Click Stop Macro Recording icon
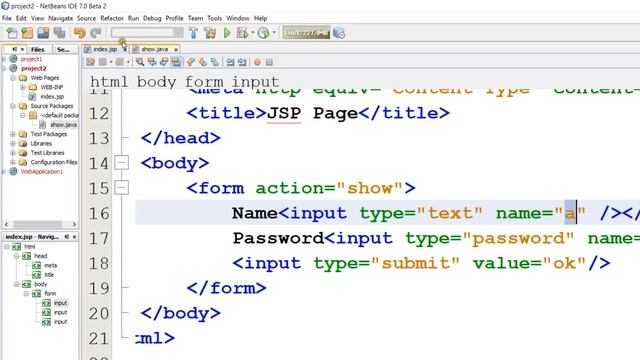The image size is (640, 360). [x=269, y=62]
